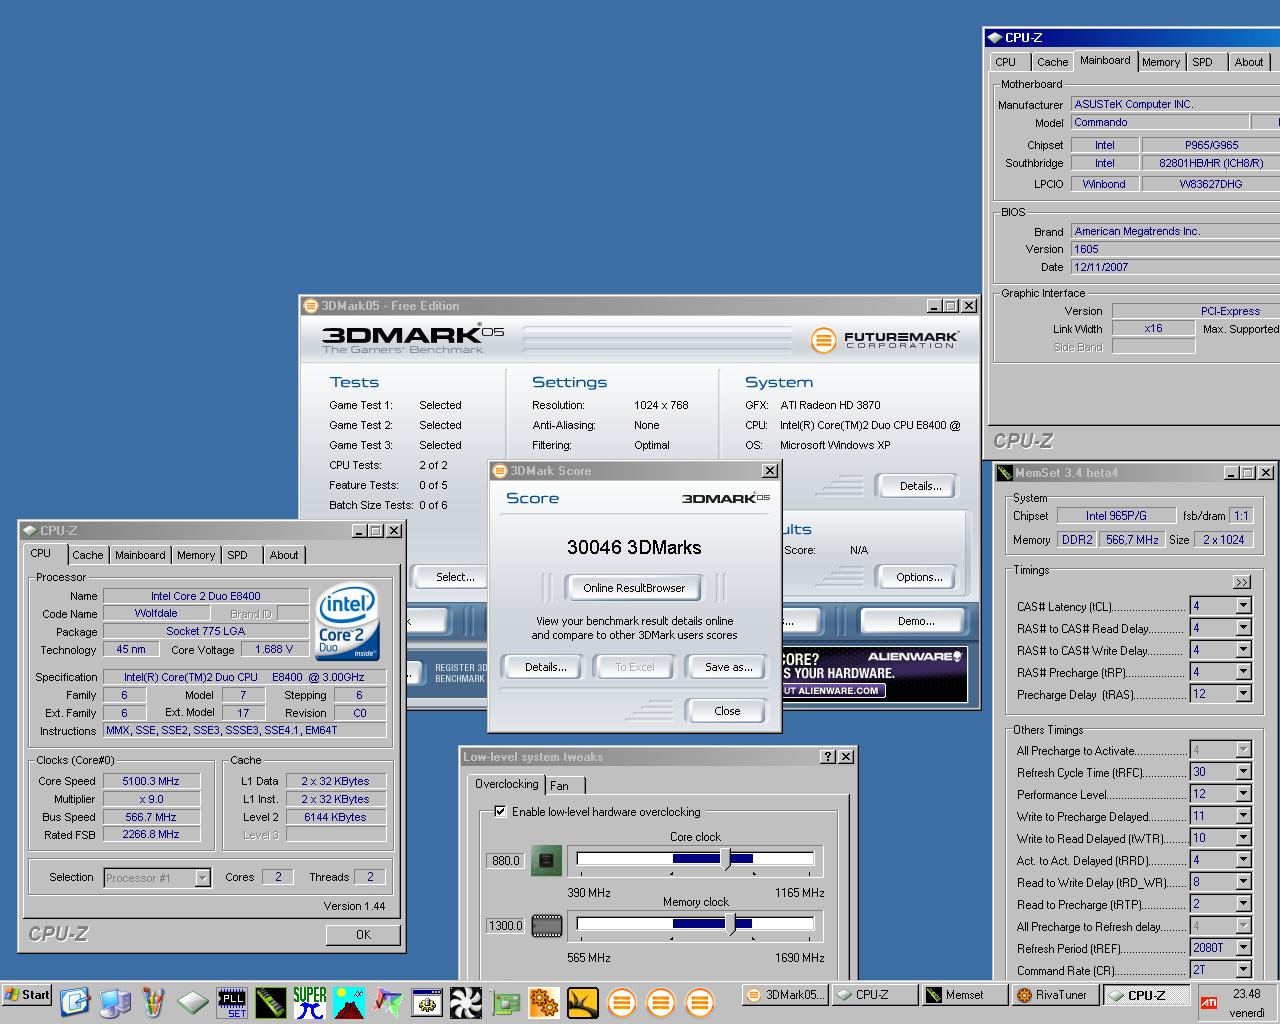Click the Show Desktop quick launch icon
Screen dimensions: 1280x1024
point(75,1002)
